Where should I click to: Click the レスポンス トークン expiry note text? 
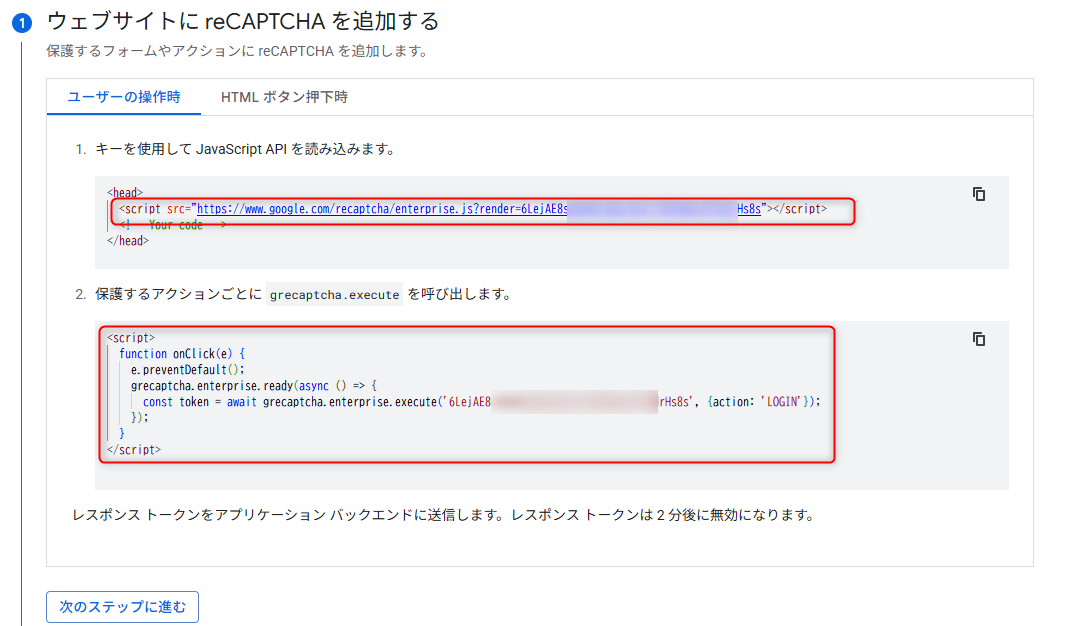pos(443,516)
